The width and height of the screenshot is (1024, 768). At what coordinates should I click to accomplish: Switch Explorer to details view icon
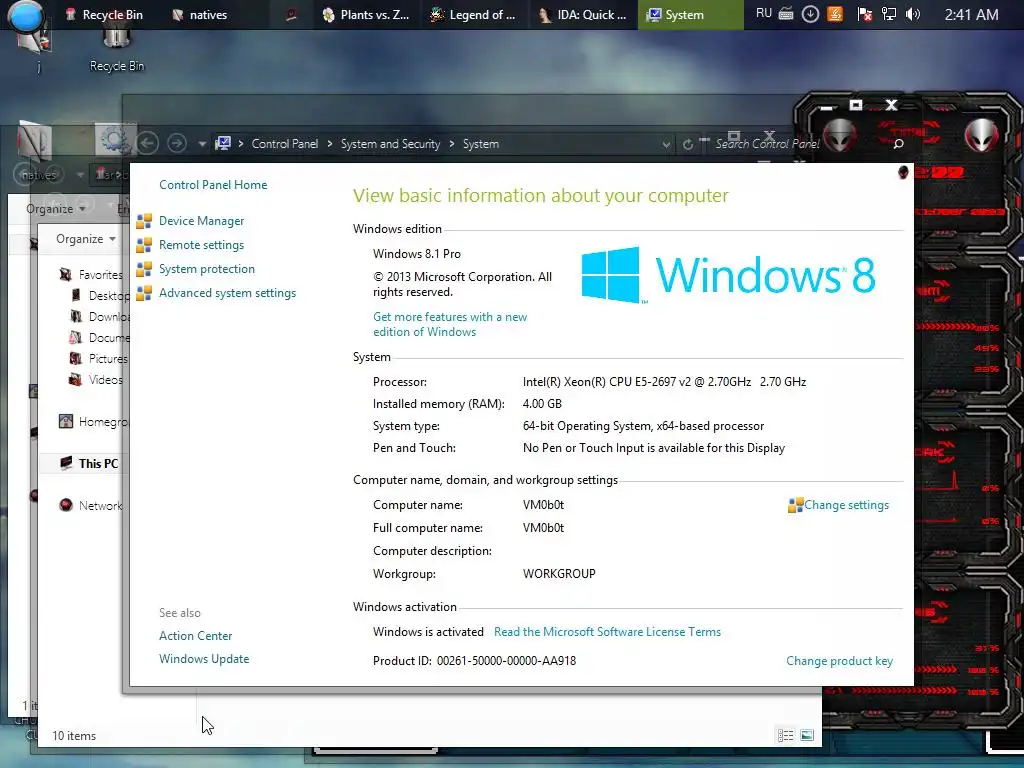click(786, 736)
